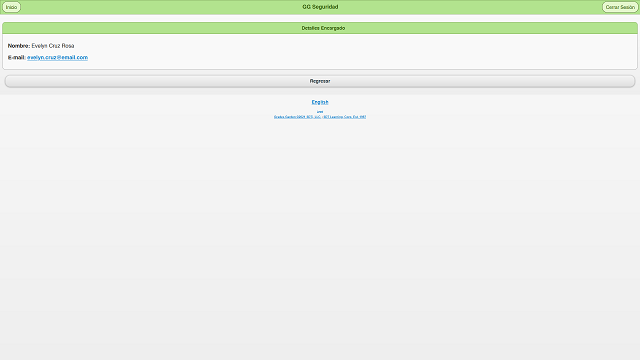Click the Nombre: field label

tap(19, 46)
